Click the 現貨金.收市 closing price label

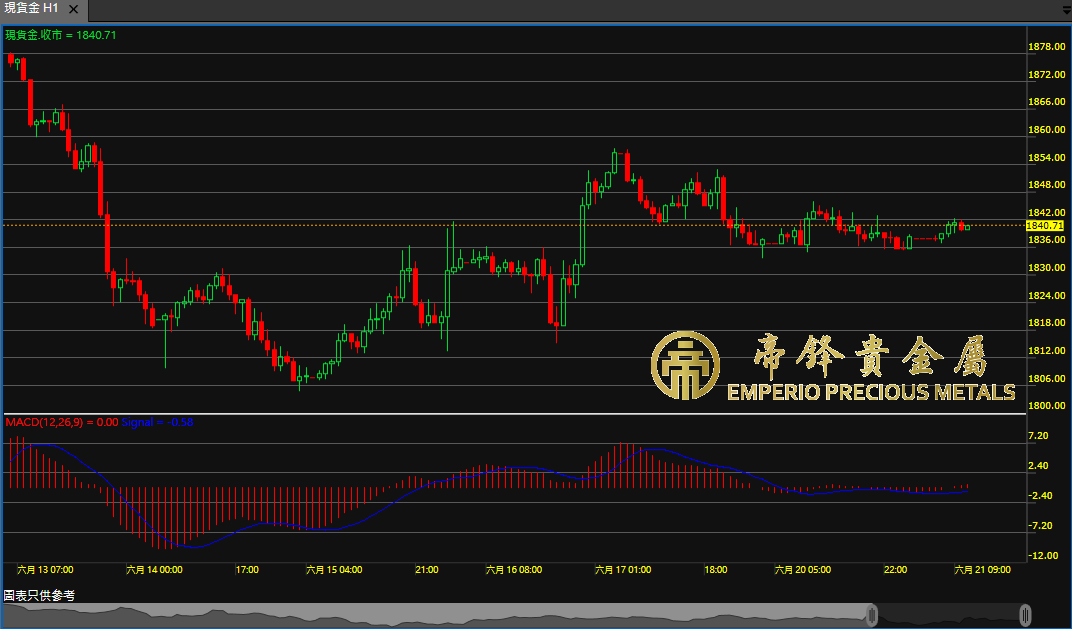pos(61,35)
